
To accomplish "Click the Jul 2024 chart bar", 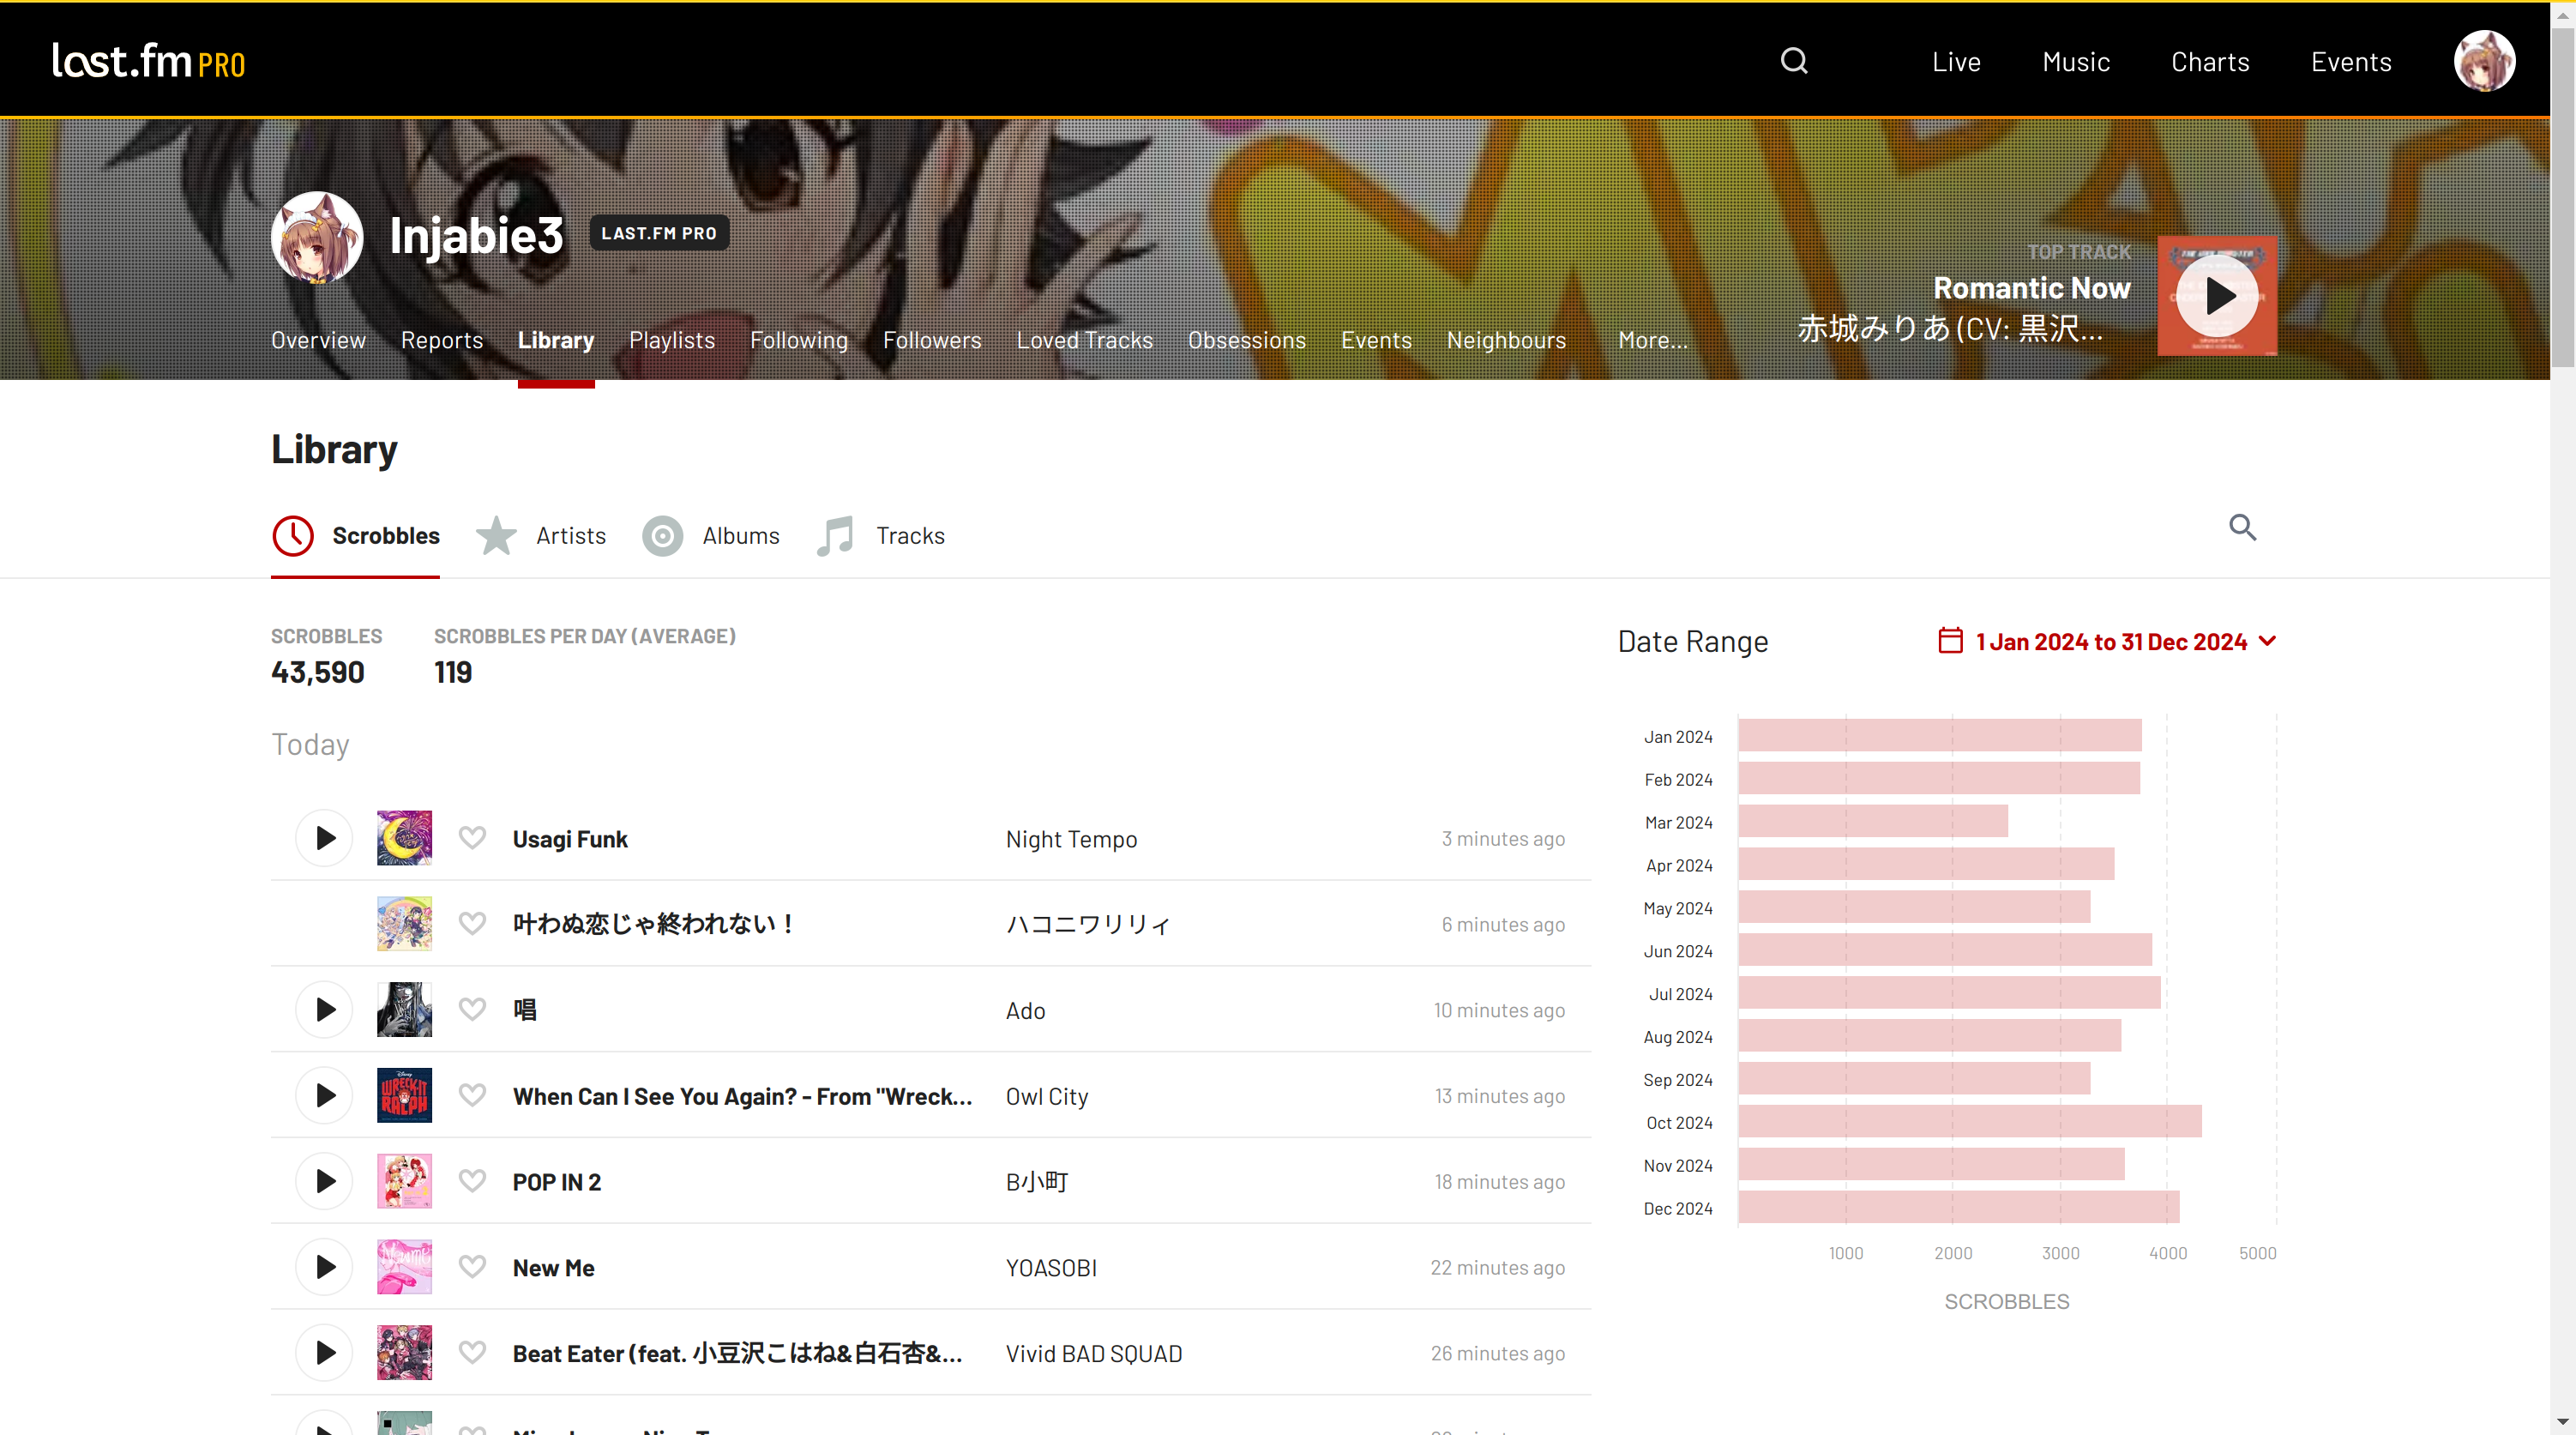I will (x=1950, y=993).
